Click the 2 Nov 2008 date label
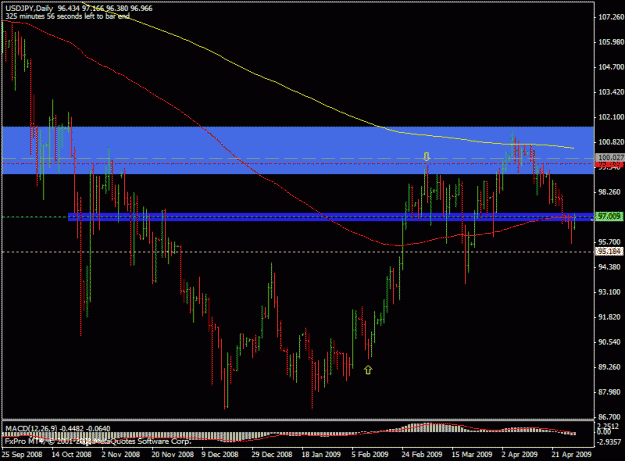 (121, 454)
